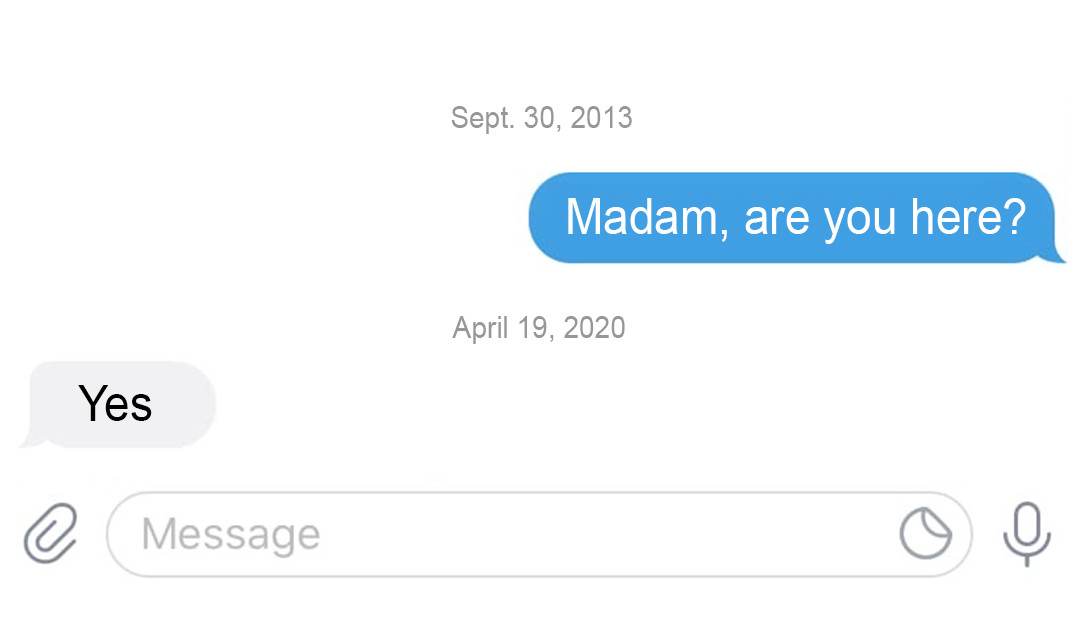Click the Sept. 30, 2013 date label
This screenshot has height=641, width=1080.
tap(541, 118)
